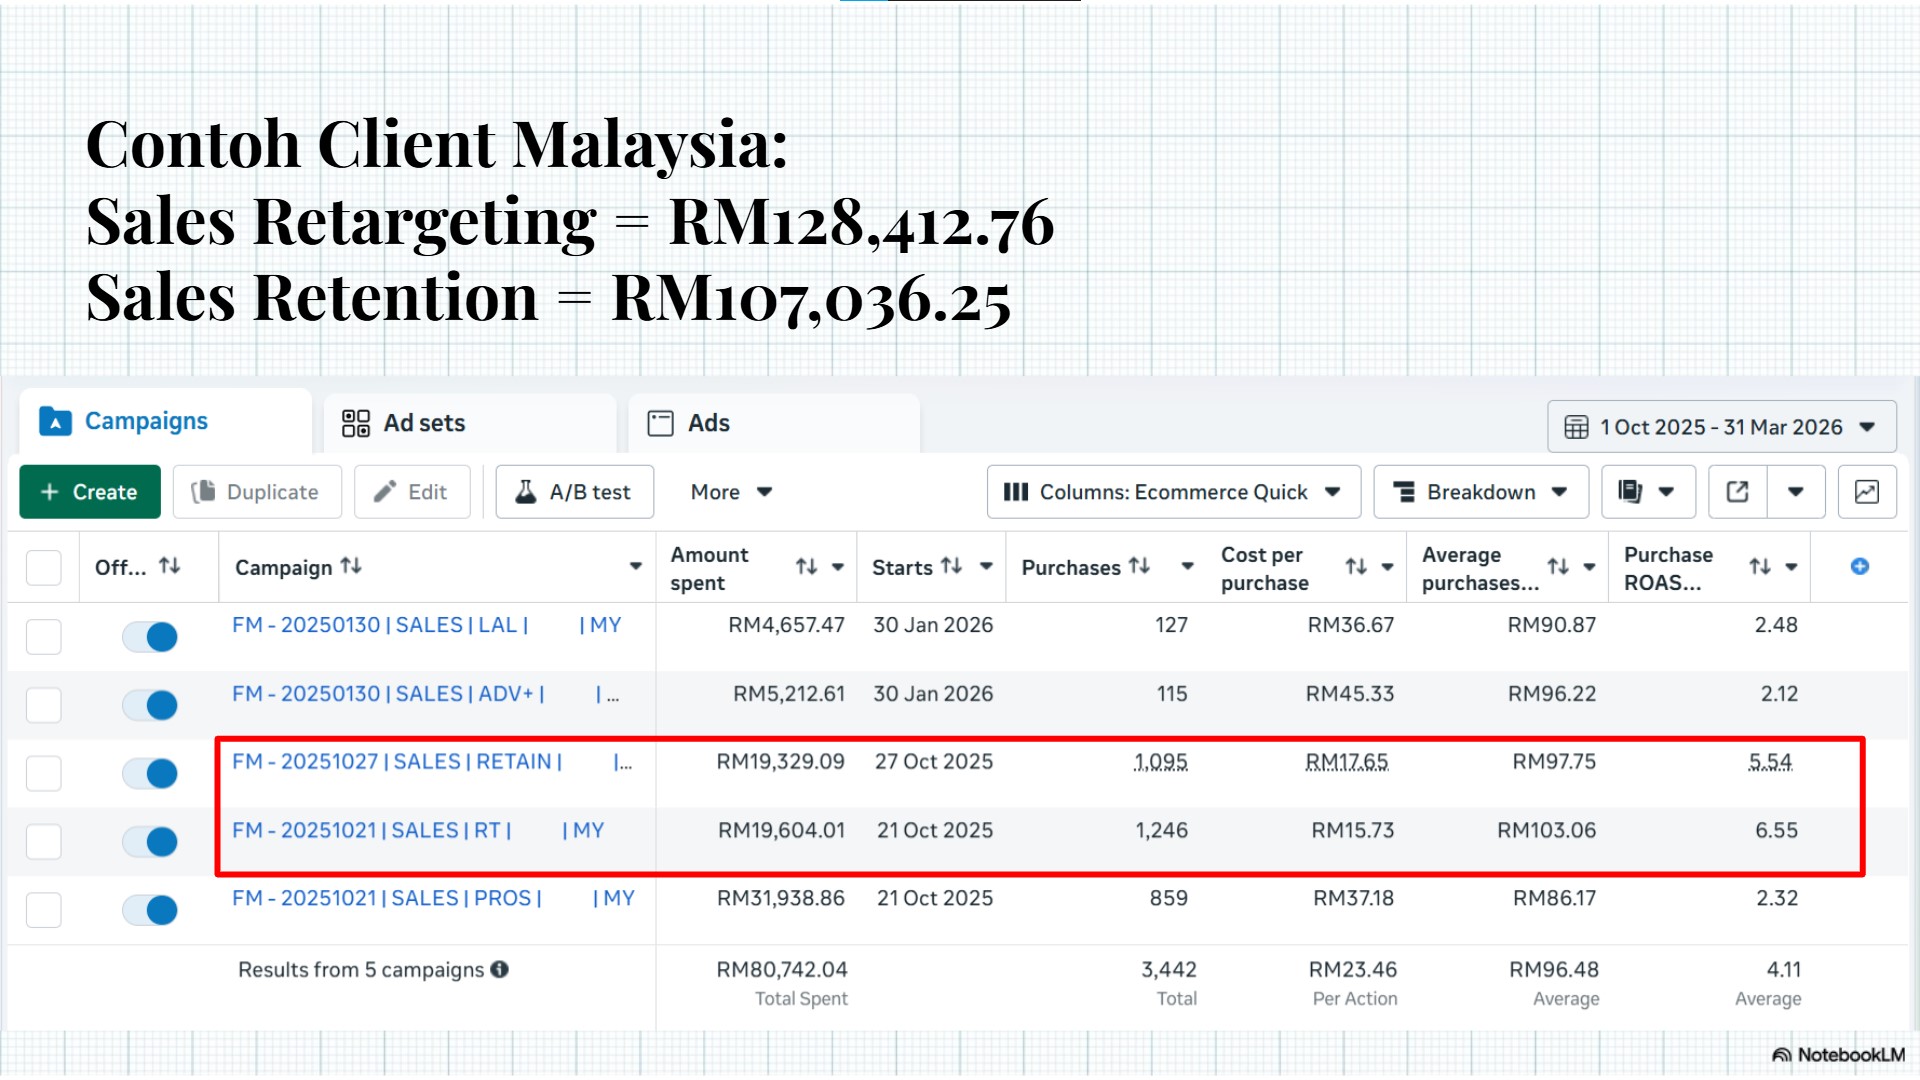Sort by the Off/On column arrows

coord(170,566)
